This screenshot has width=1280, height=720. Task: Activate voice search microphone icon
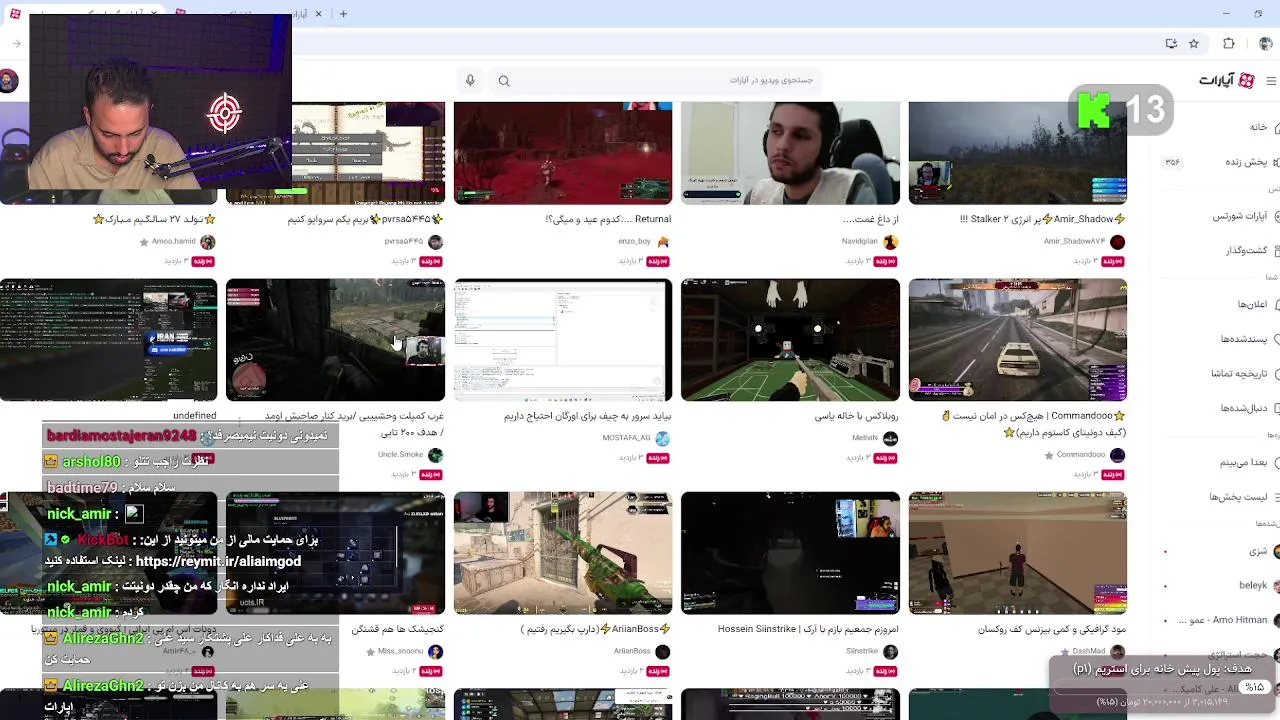coord(470,80)
